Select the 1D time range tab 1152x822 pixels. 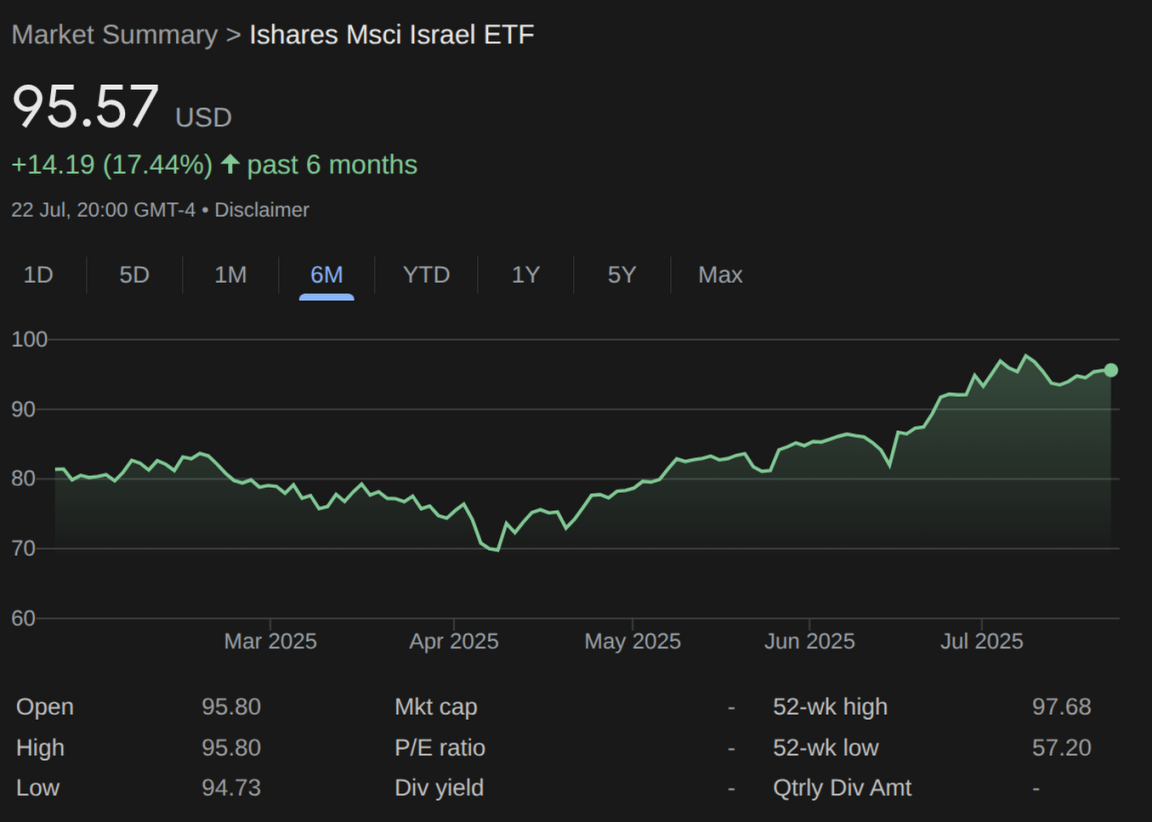[x=38, y=275]
